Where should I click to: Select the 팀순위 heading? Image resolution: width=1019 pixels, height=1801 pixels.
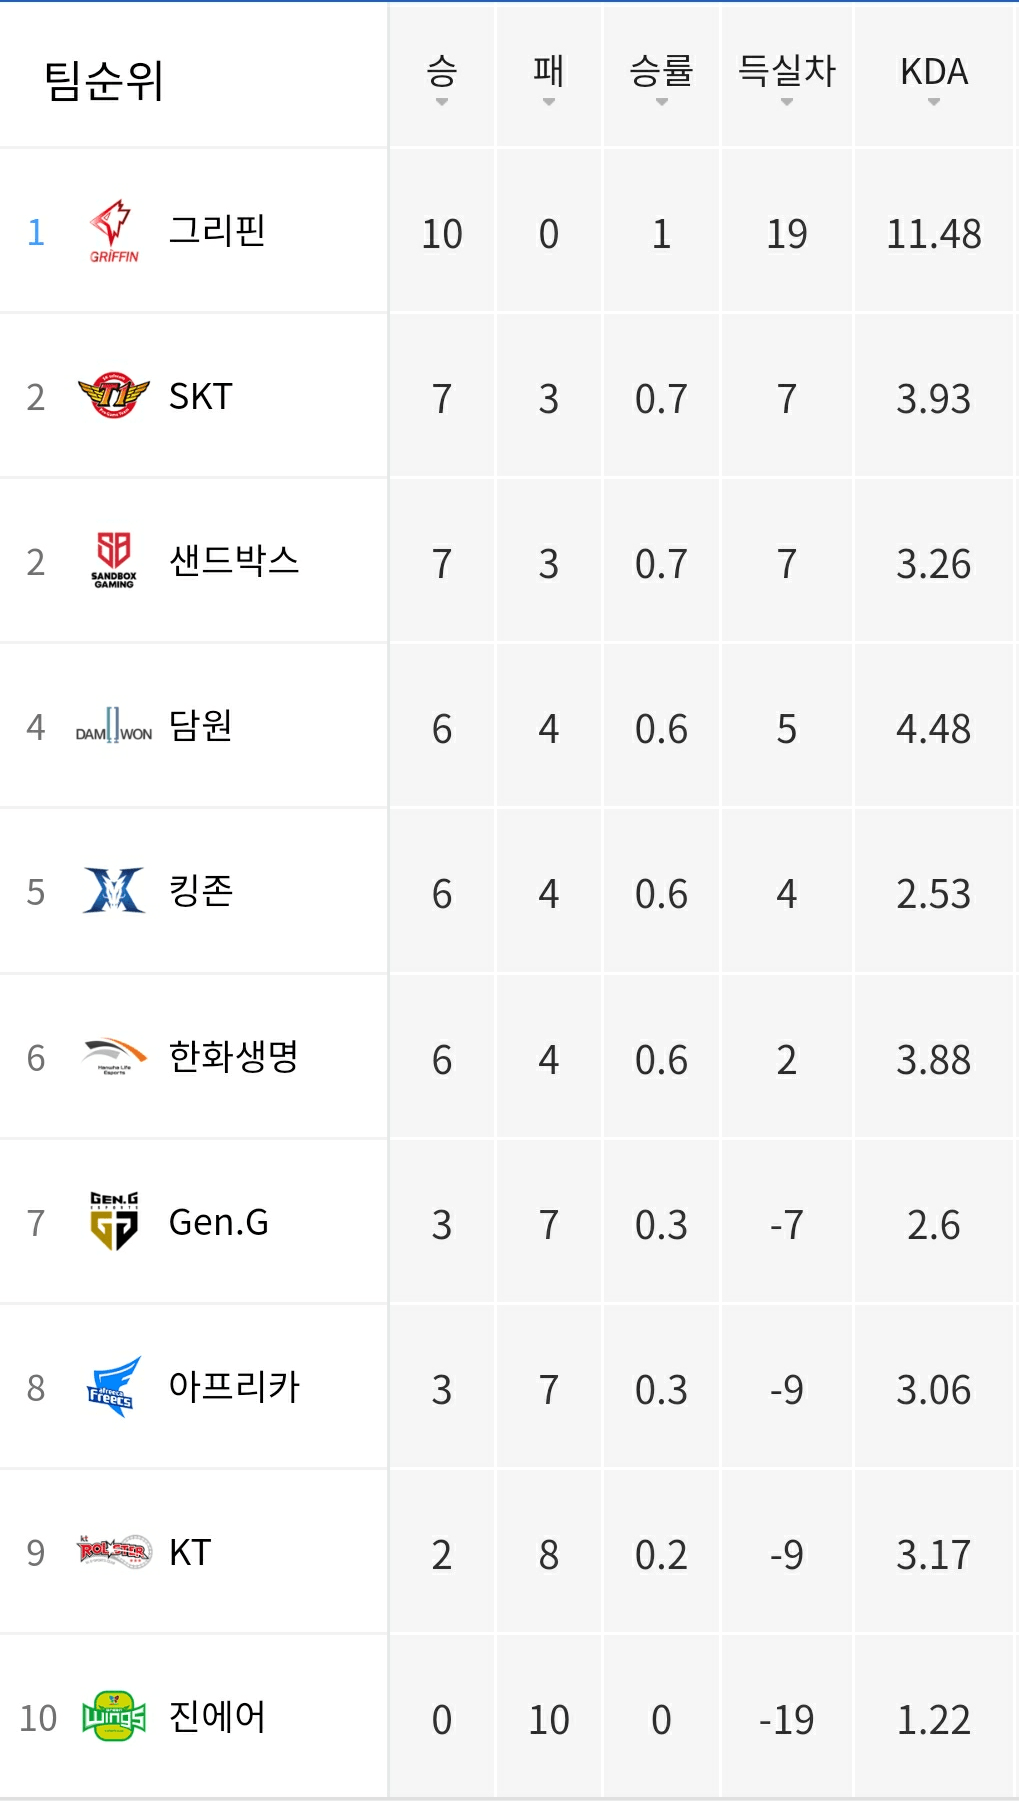(x=104, y=81)
